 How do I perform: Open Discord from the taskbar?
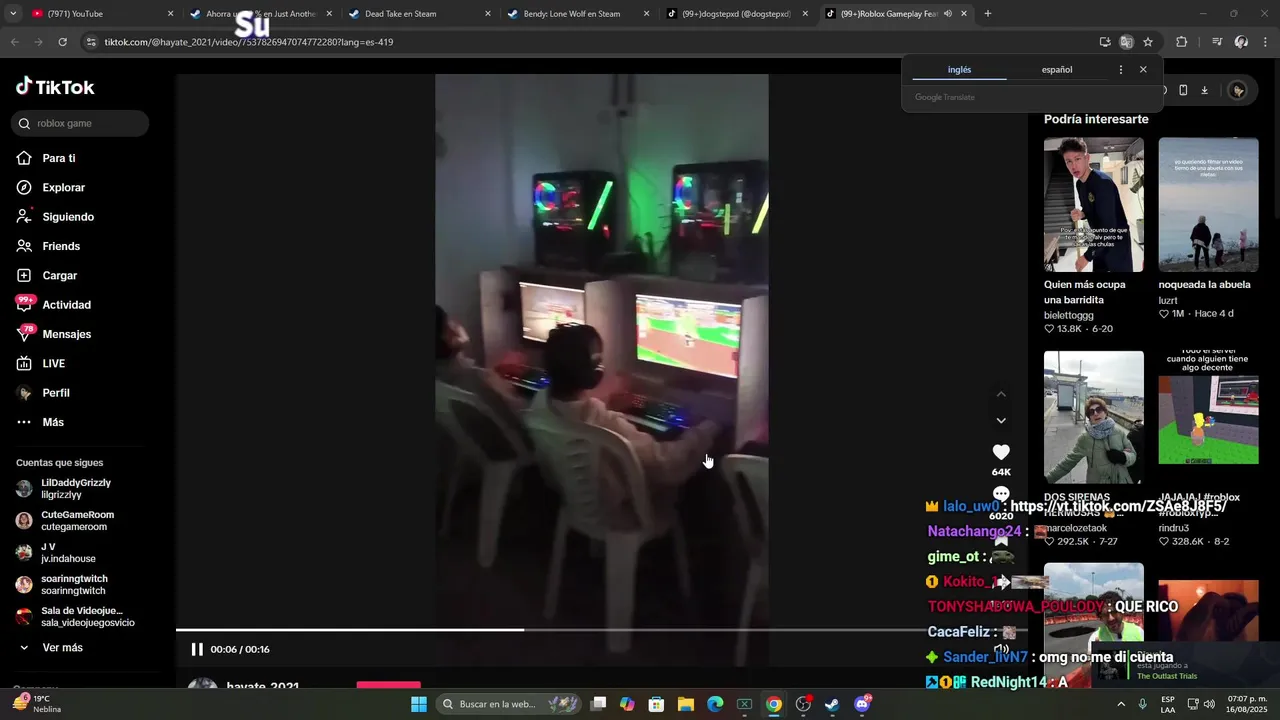[x=862, y=704]
